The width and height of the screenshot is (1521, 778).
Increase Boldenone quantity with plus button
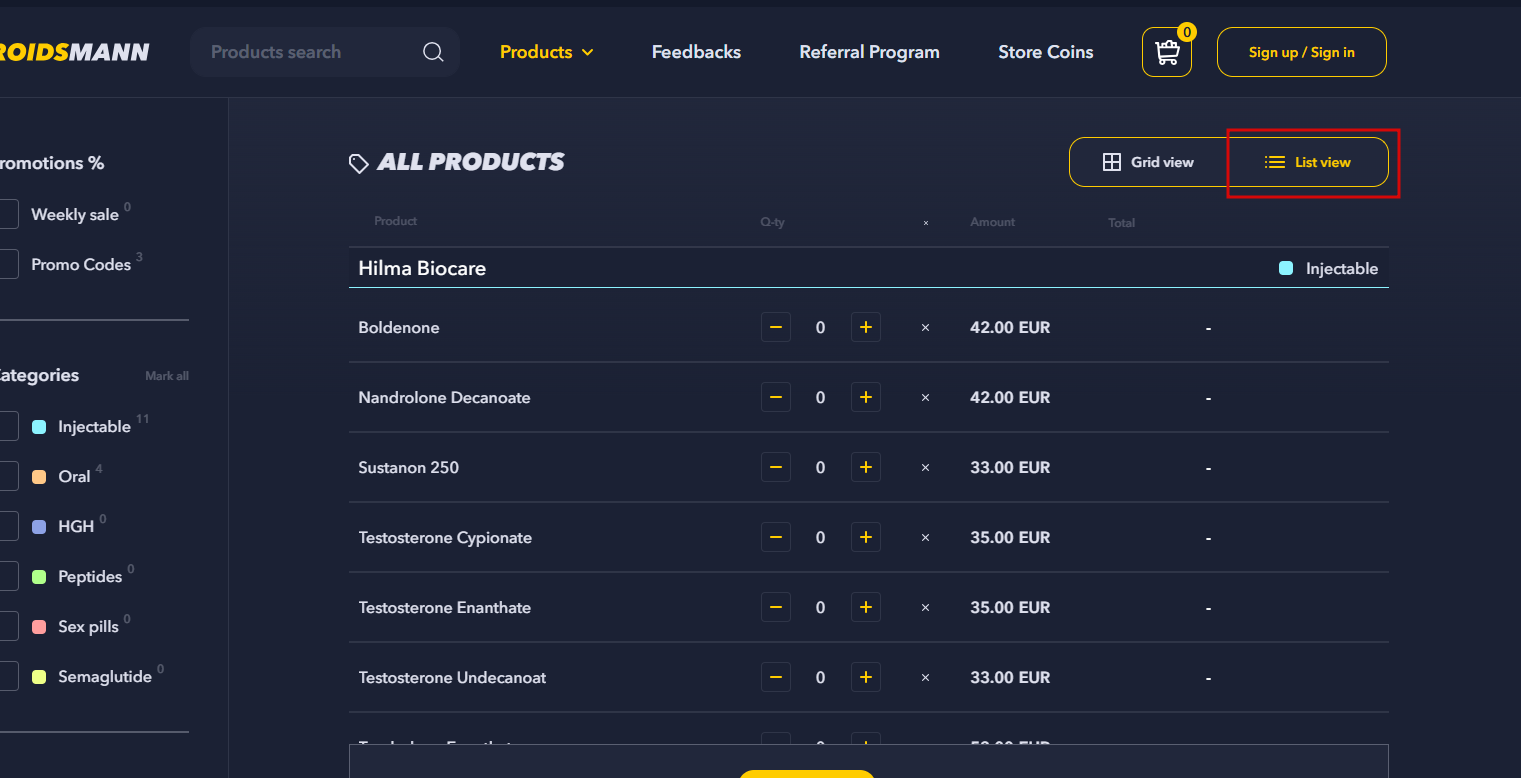pos(866,327)
